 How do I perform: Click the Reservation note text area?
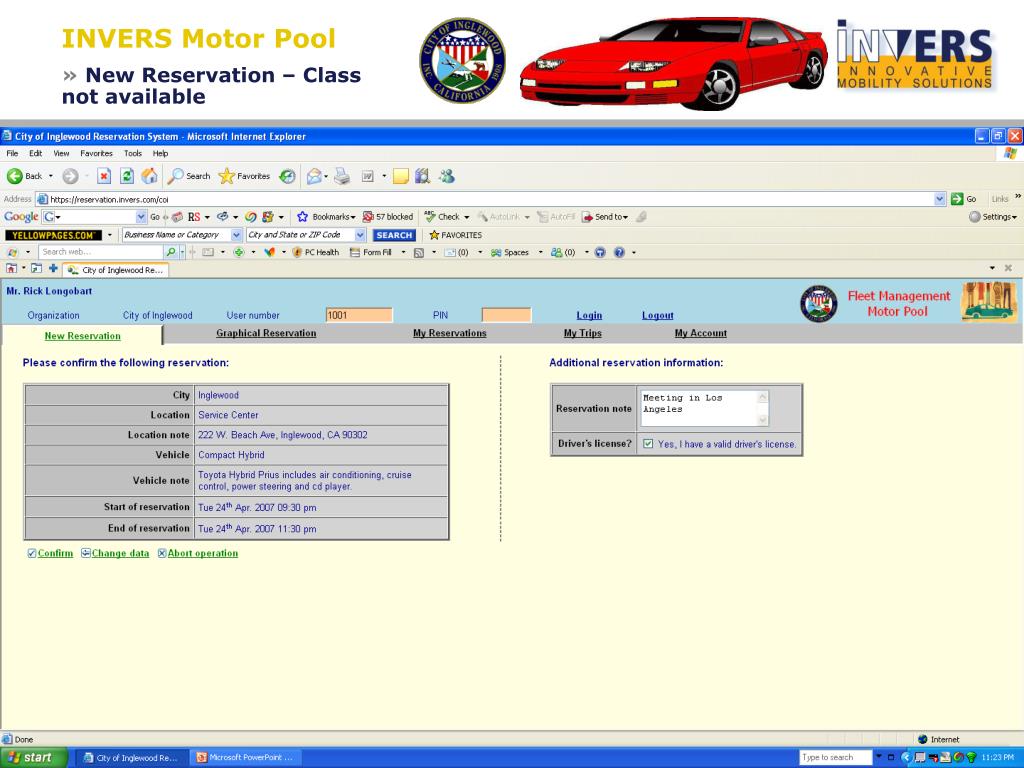click(697, 408)
